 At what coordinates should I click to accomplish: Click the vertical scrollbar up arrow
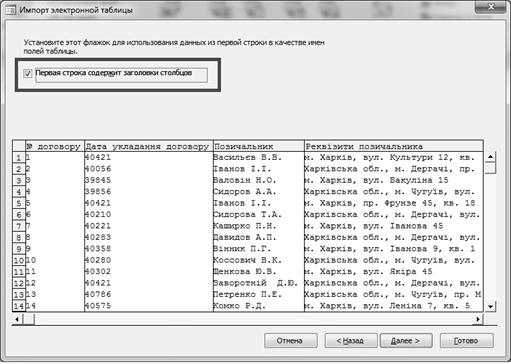(490, 157)
